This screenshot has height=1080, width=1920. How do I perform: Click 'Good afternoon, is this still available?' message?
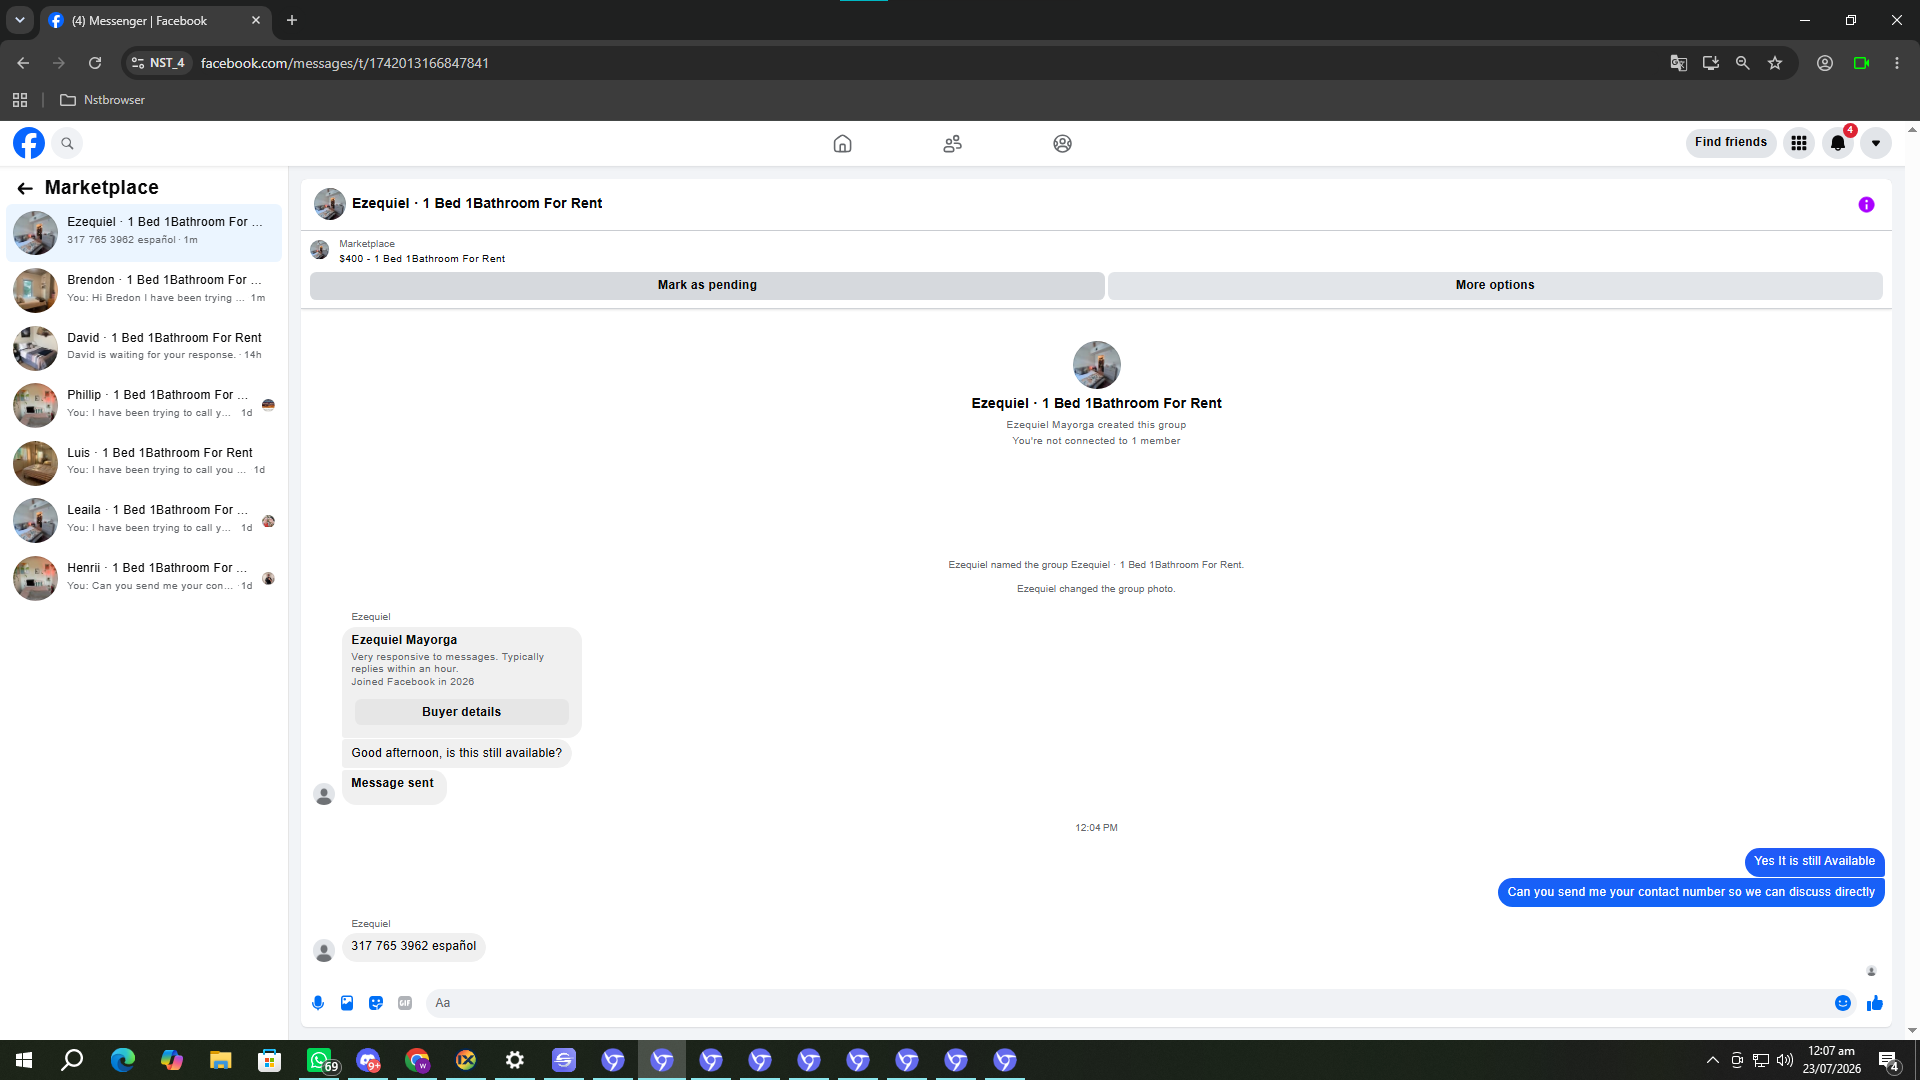click(x=456, y=753)
